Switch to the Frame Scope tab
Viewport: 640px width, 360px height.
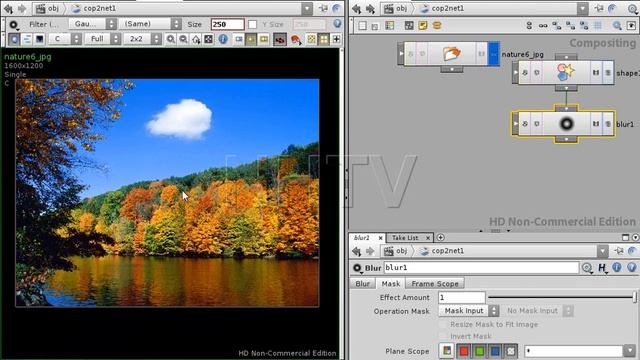tap(435, 283)
